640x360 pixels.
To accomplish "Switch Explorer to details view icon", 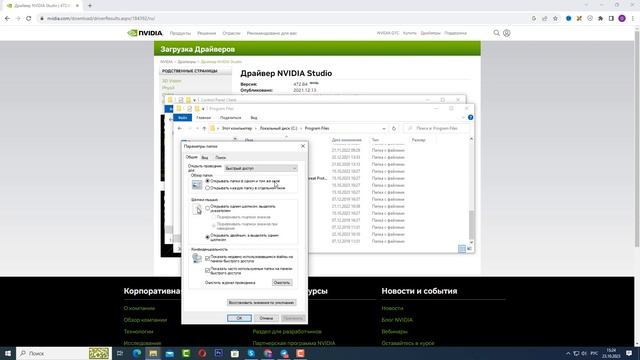I will [462, 249].
